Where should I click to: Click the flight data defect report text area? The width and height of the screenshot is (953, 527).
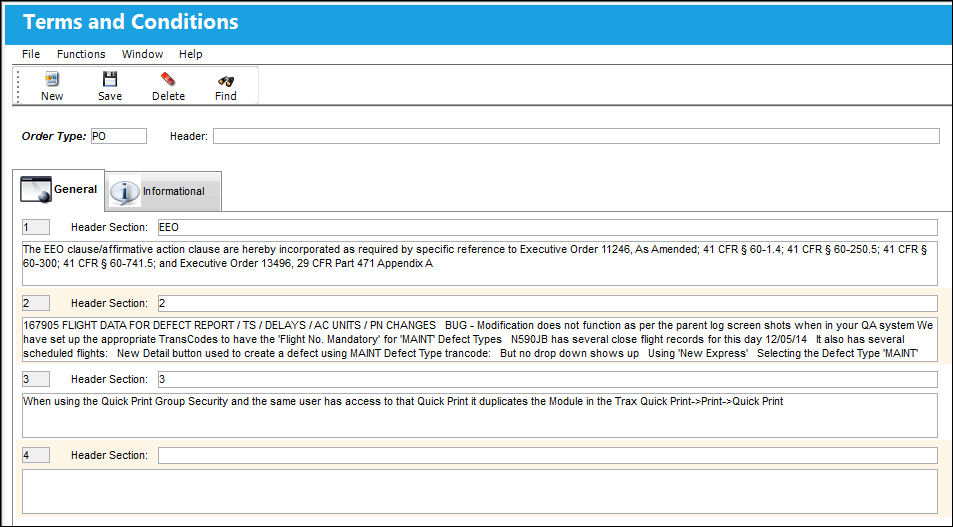pos(480,339)
